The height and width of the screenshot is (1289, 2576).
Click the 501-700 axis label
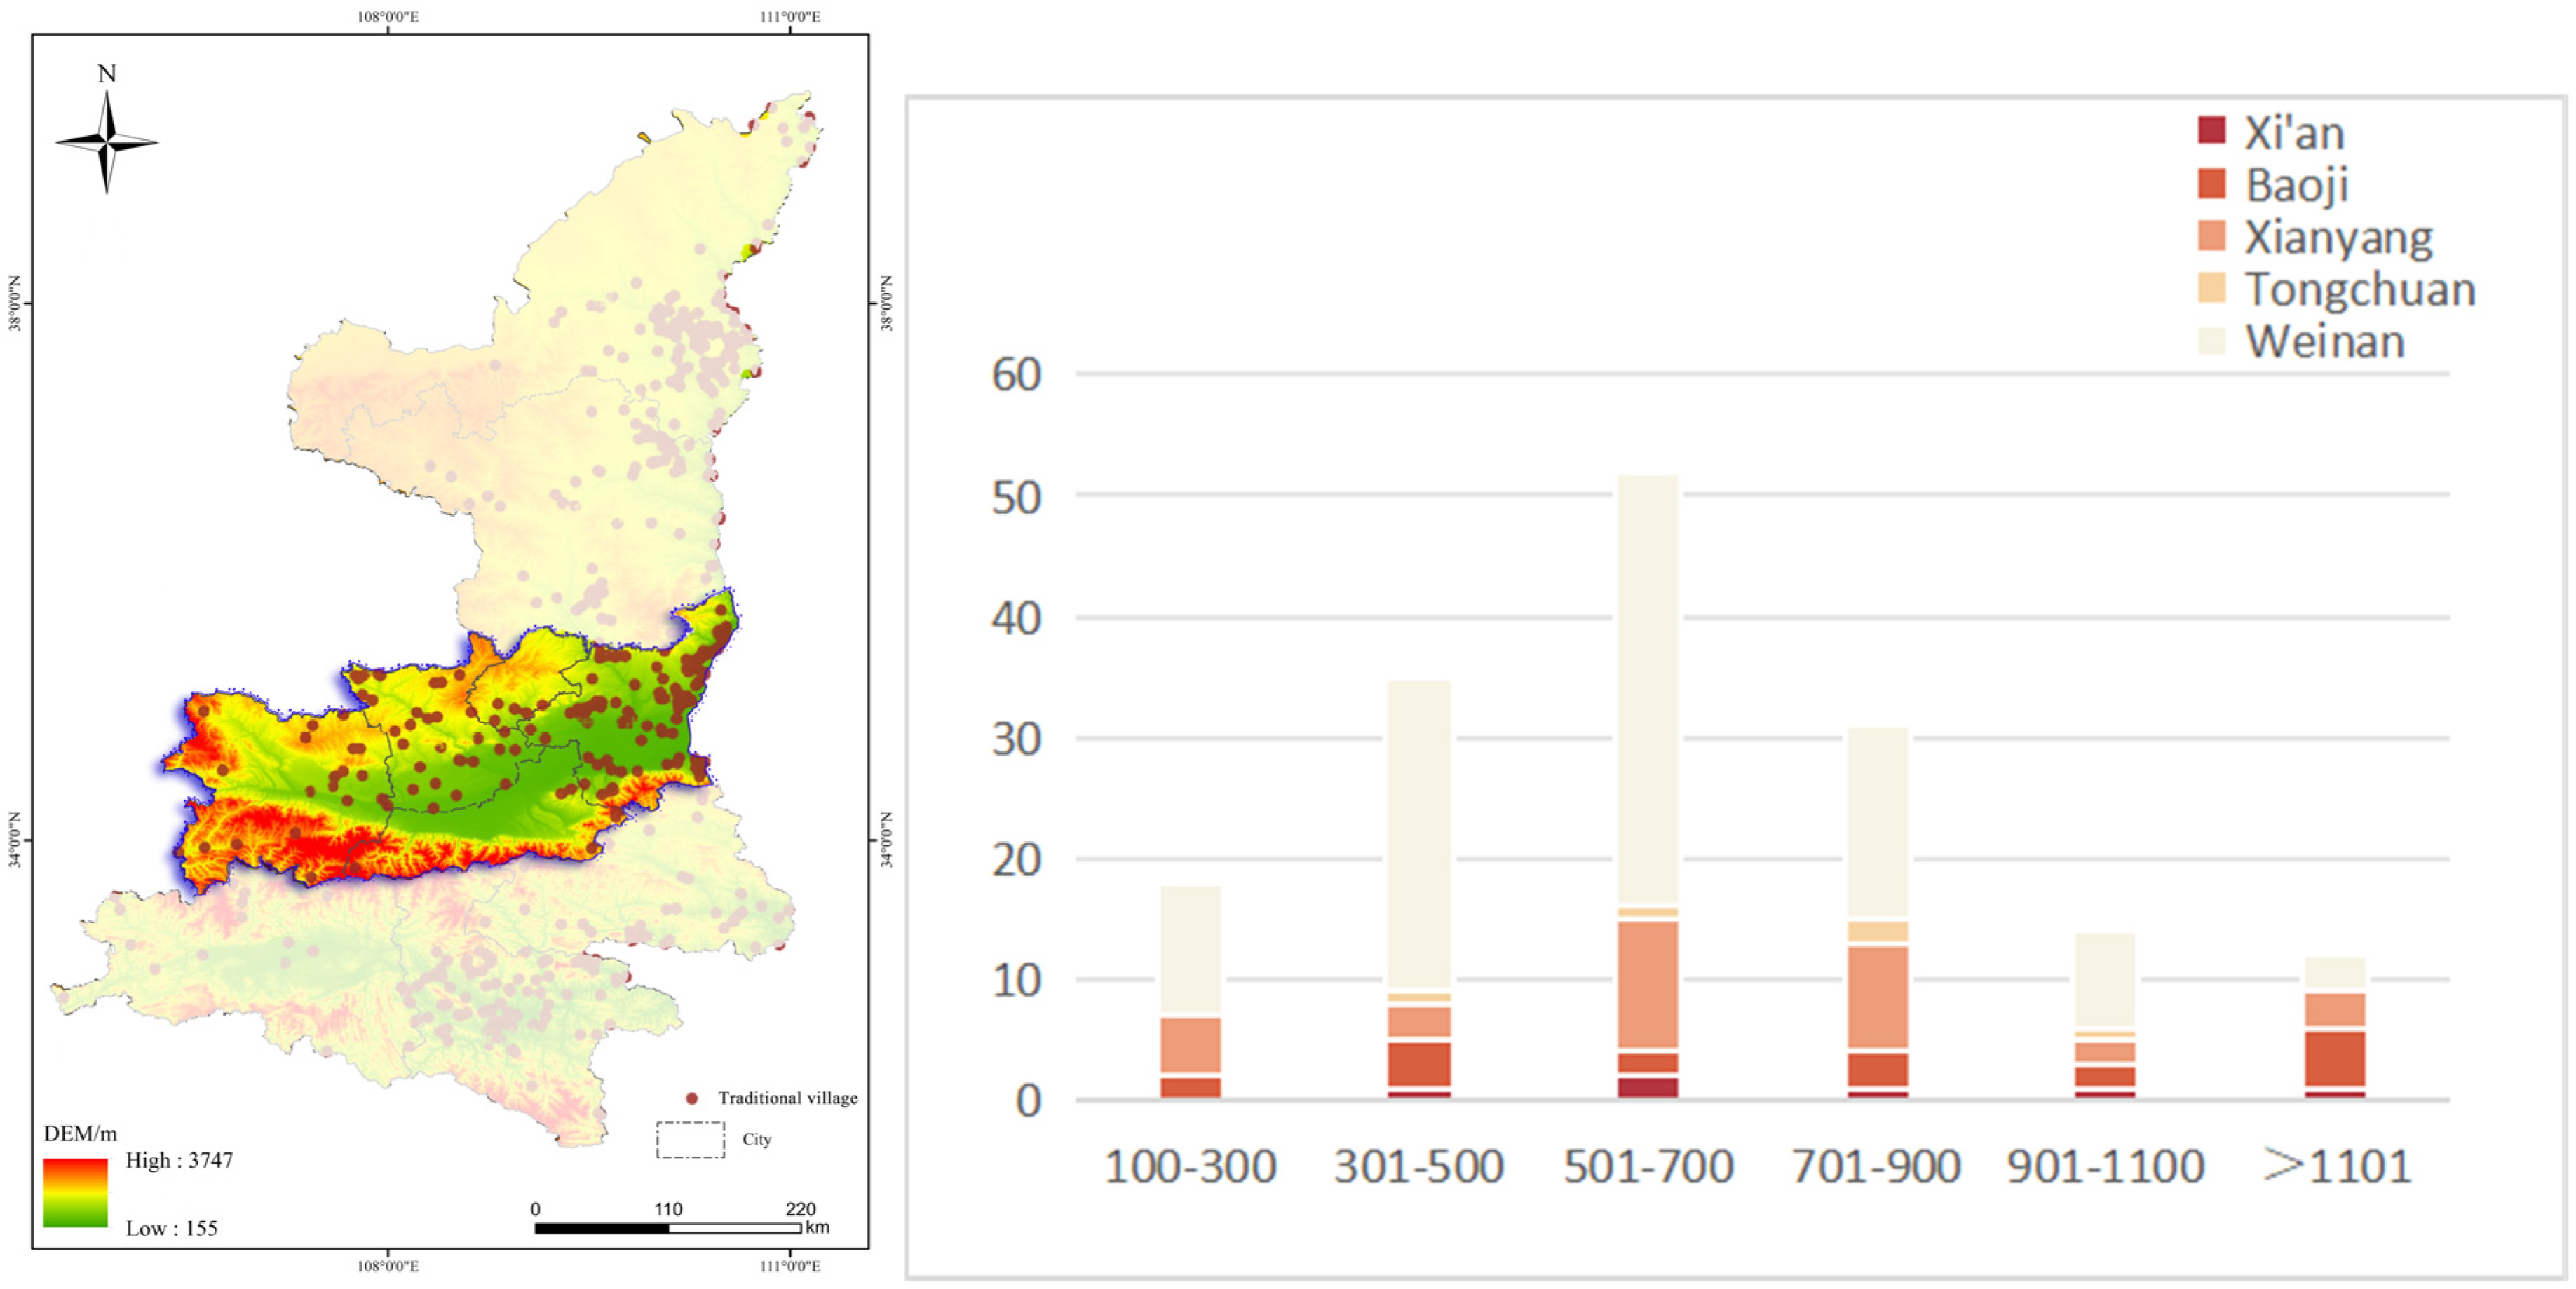pyautogui.click(x=1648, y=1166)
